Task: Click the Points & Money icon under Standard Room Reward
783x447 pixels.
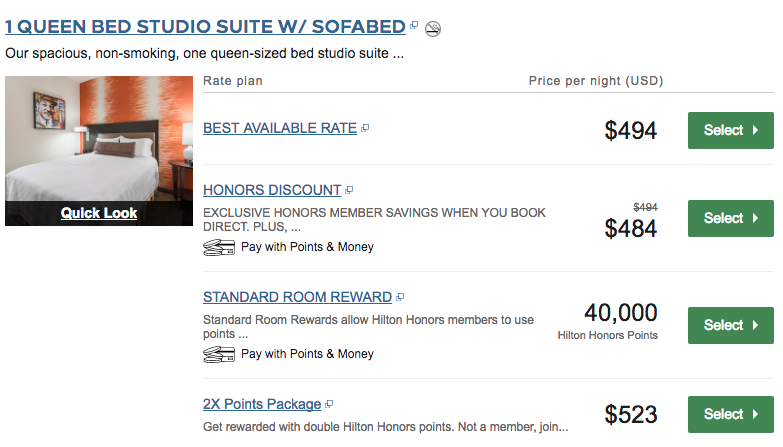Action: (x=218, y=354)
